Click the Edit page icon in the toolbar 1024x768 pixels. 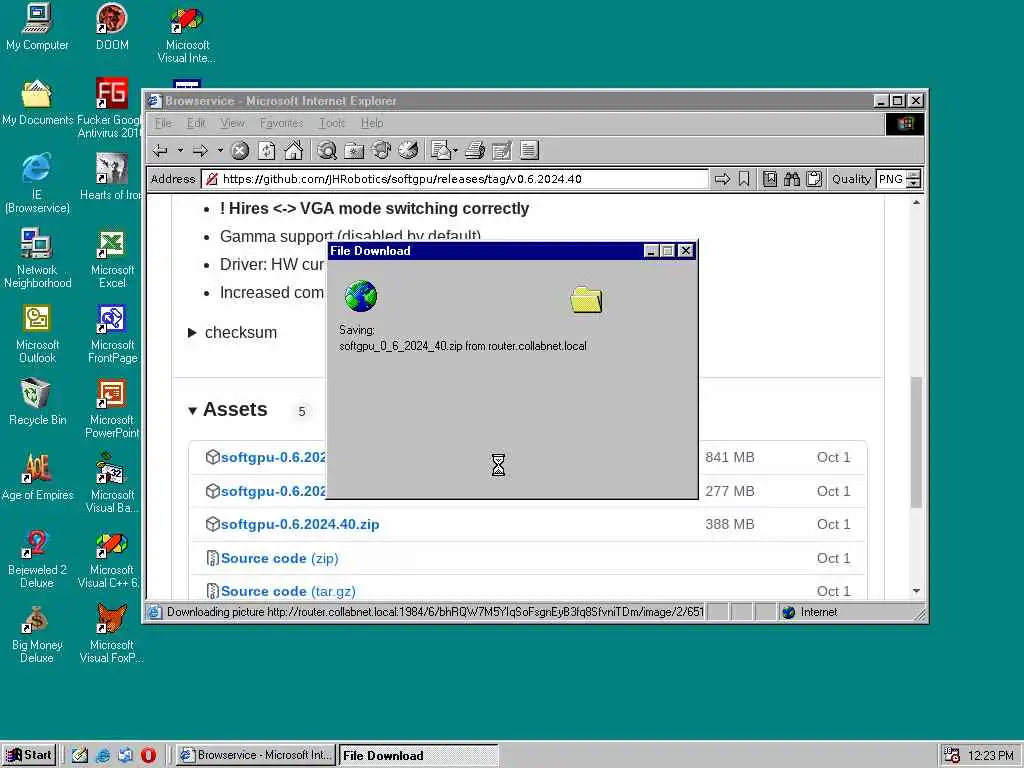[x=502, y=151]
